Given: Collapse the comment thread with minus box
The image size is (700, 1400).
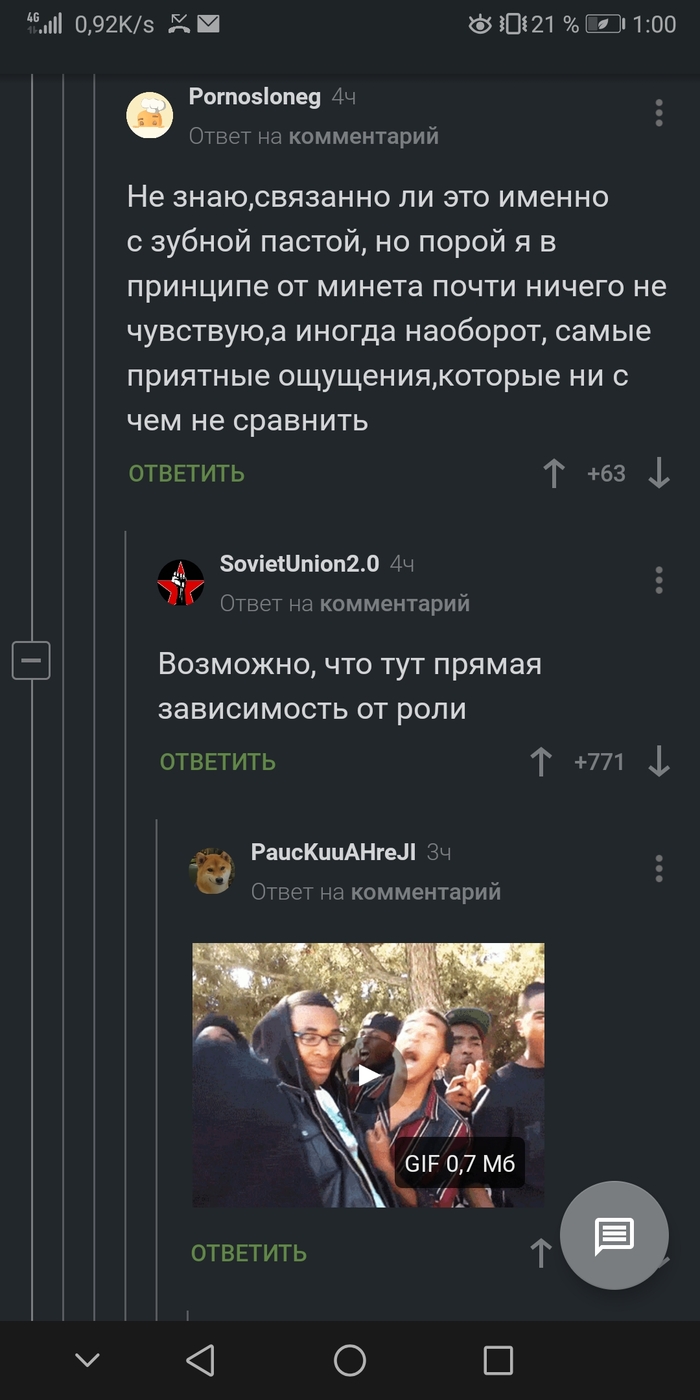Looking at the screenshot, I should tap(31, 660).
